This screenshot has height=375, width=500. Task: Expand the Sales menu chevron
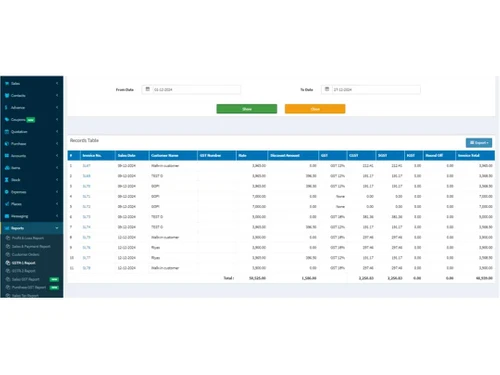point(57,83)
